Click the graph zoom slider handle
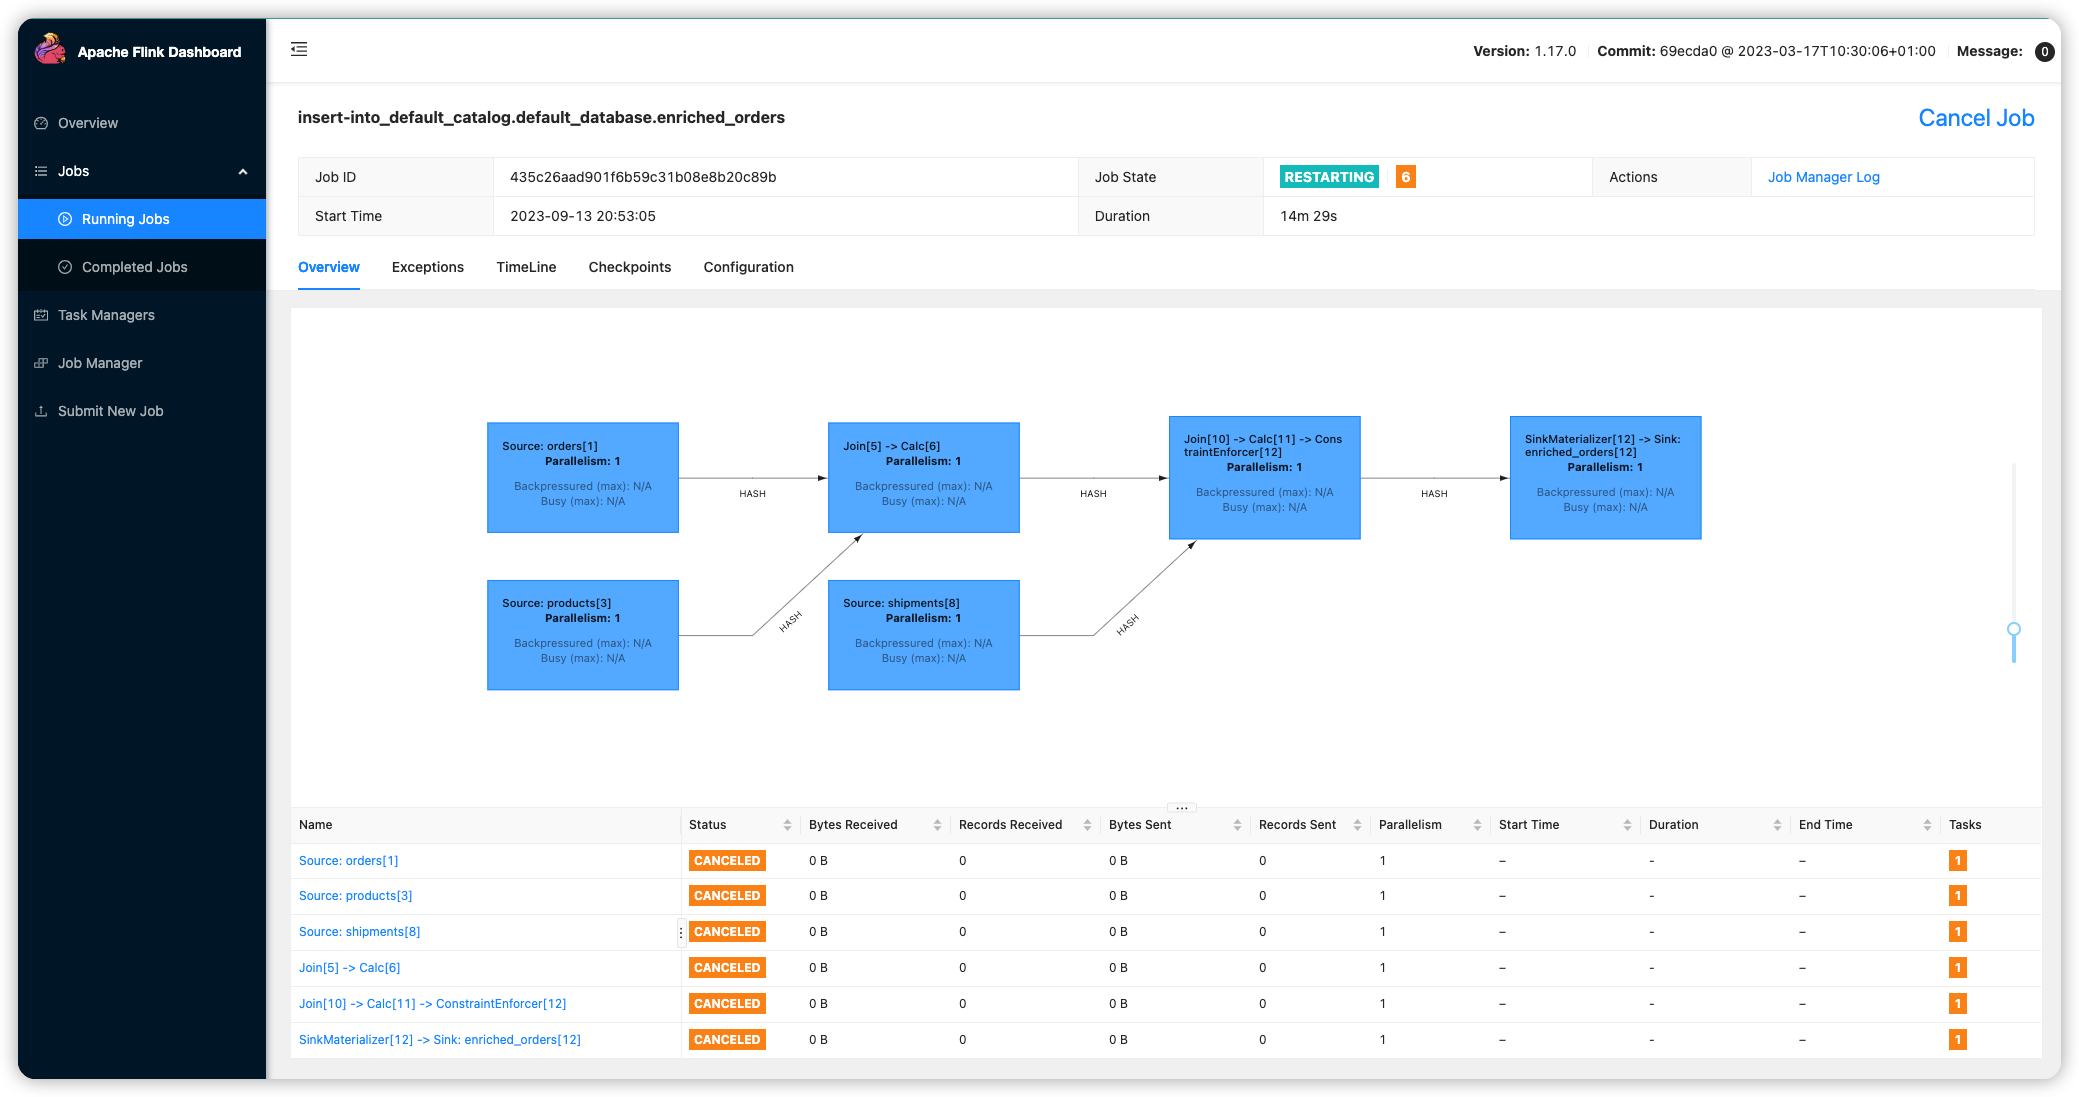Viewport: 2079px width, 1097px height. pos(2013,629)
